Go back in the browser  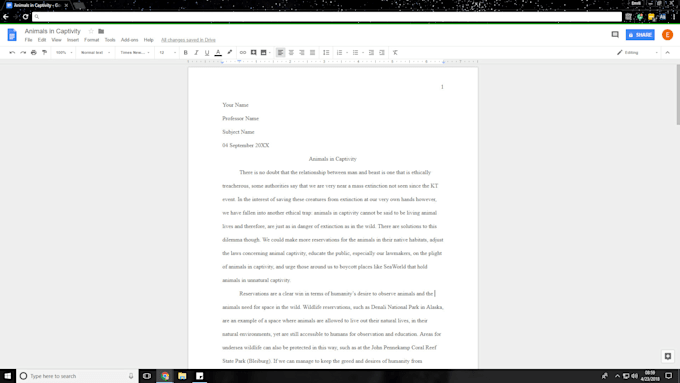6,16
